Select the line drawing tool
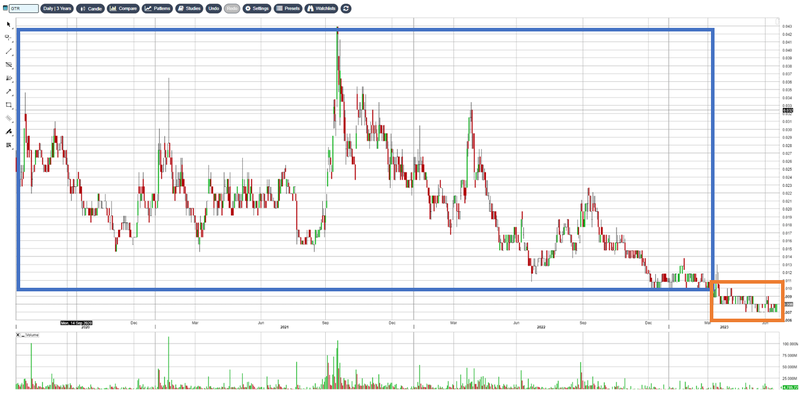 click(x=9, y=52)
